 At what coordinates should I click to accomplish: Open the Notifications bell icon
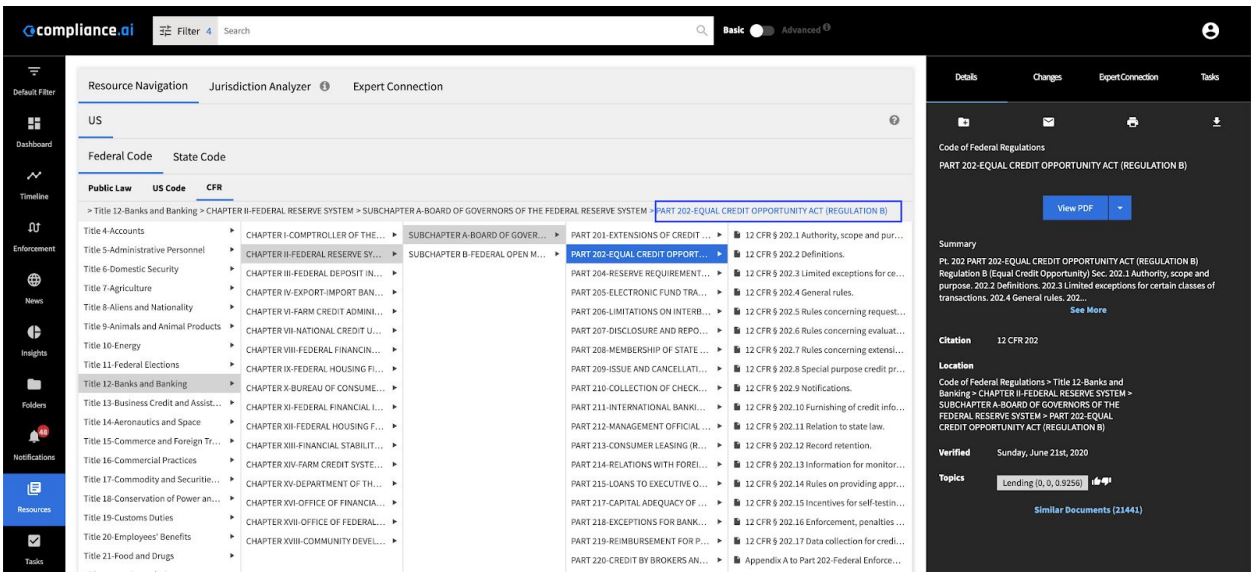(33, 436)
